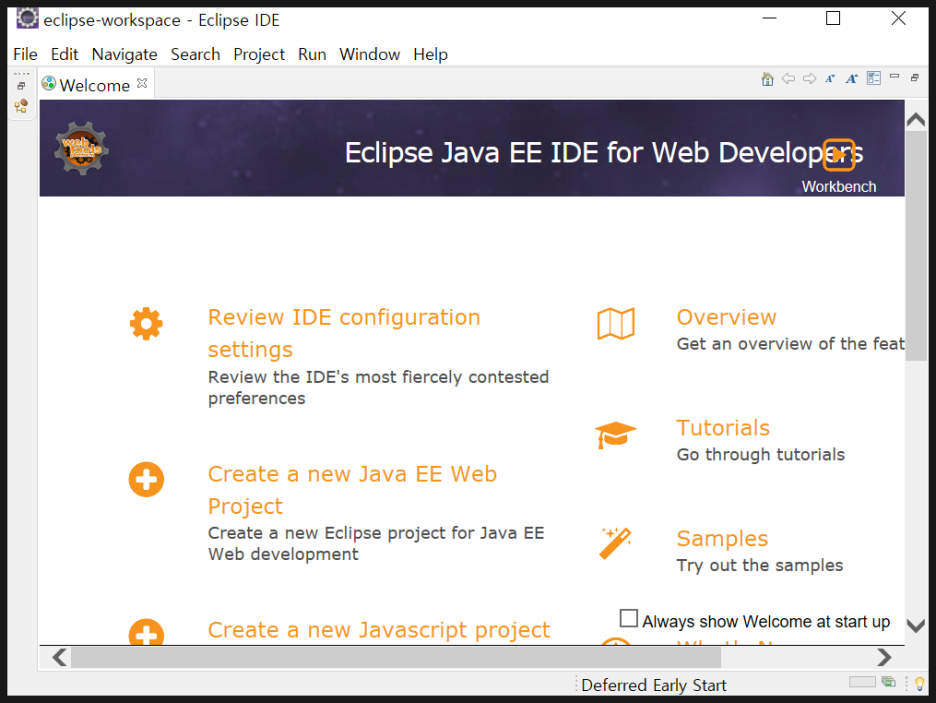The height and width of the screenshot is (703, 936).
Task: Open the Search menu
Action: 195,54
